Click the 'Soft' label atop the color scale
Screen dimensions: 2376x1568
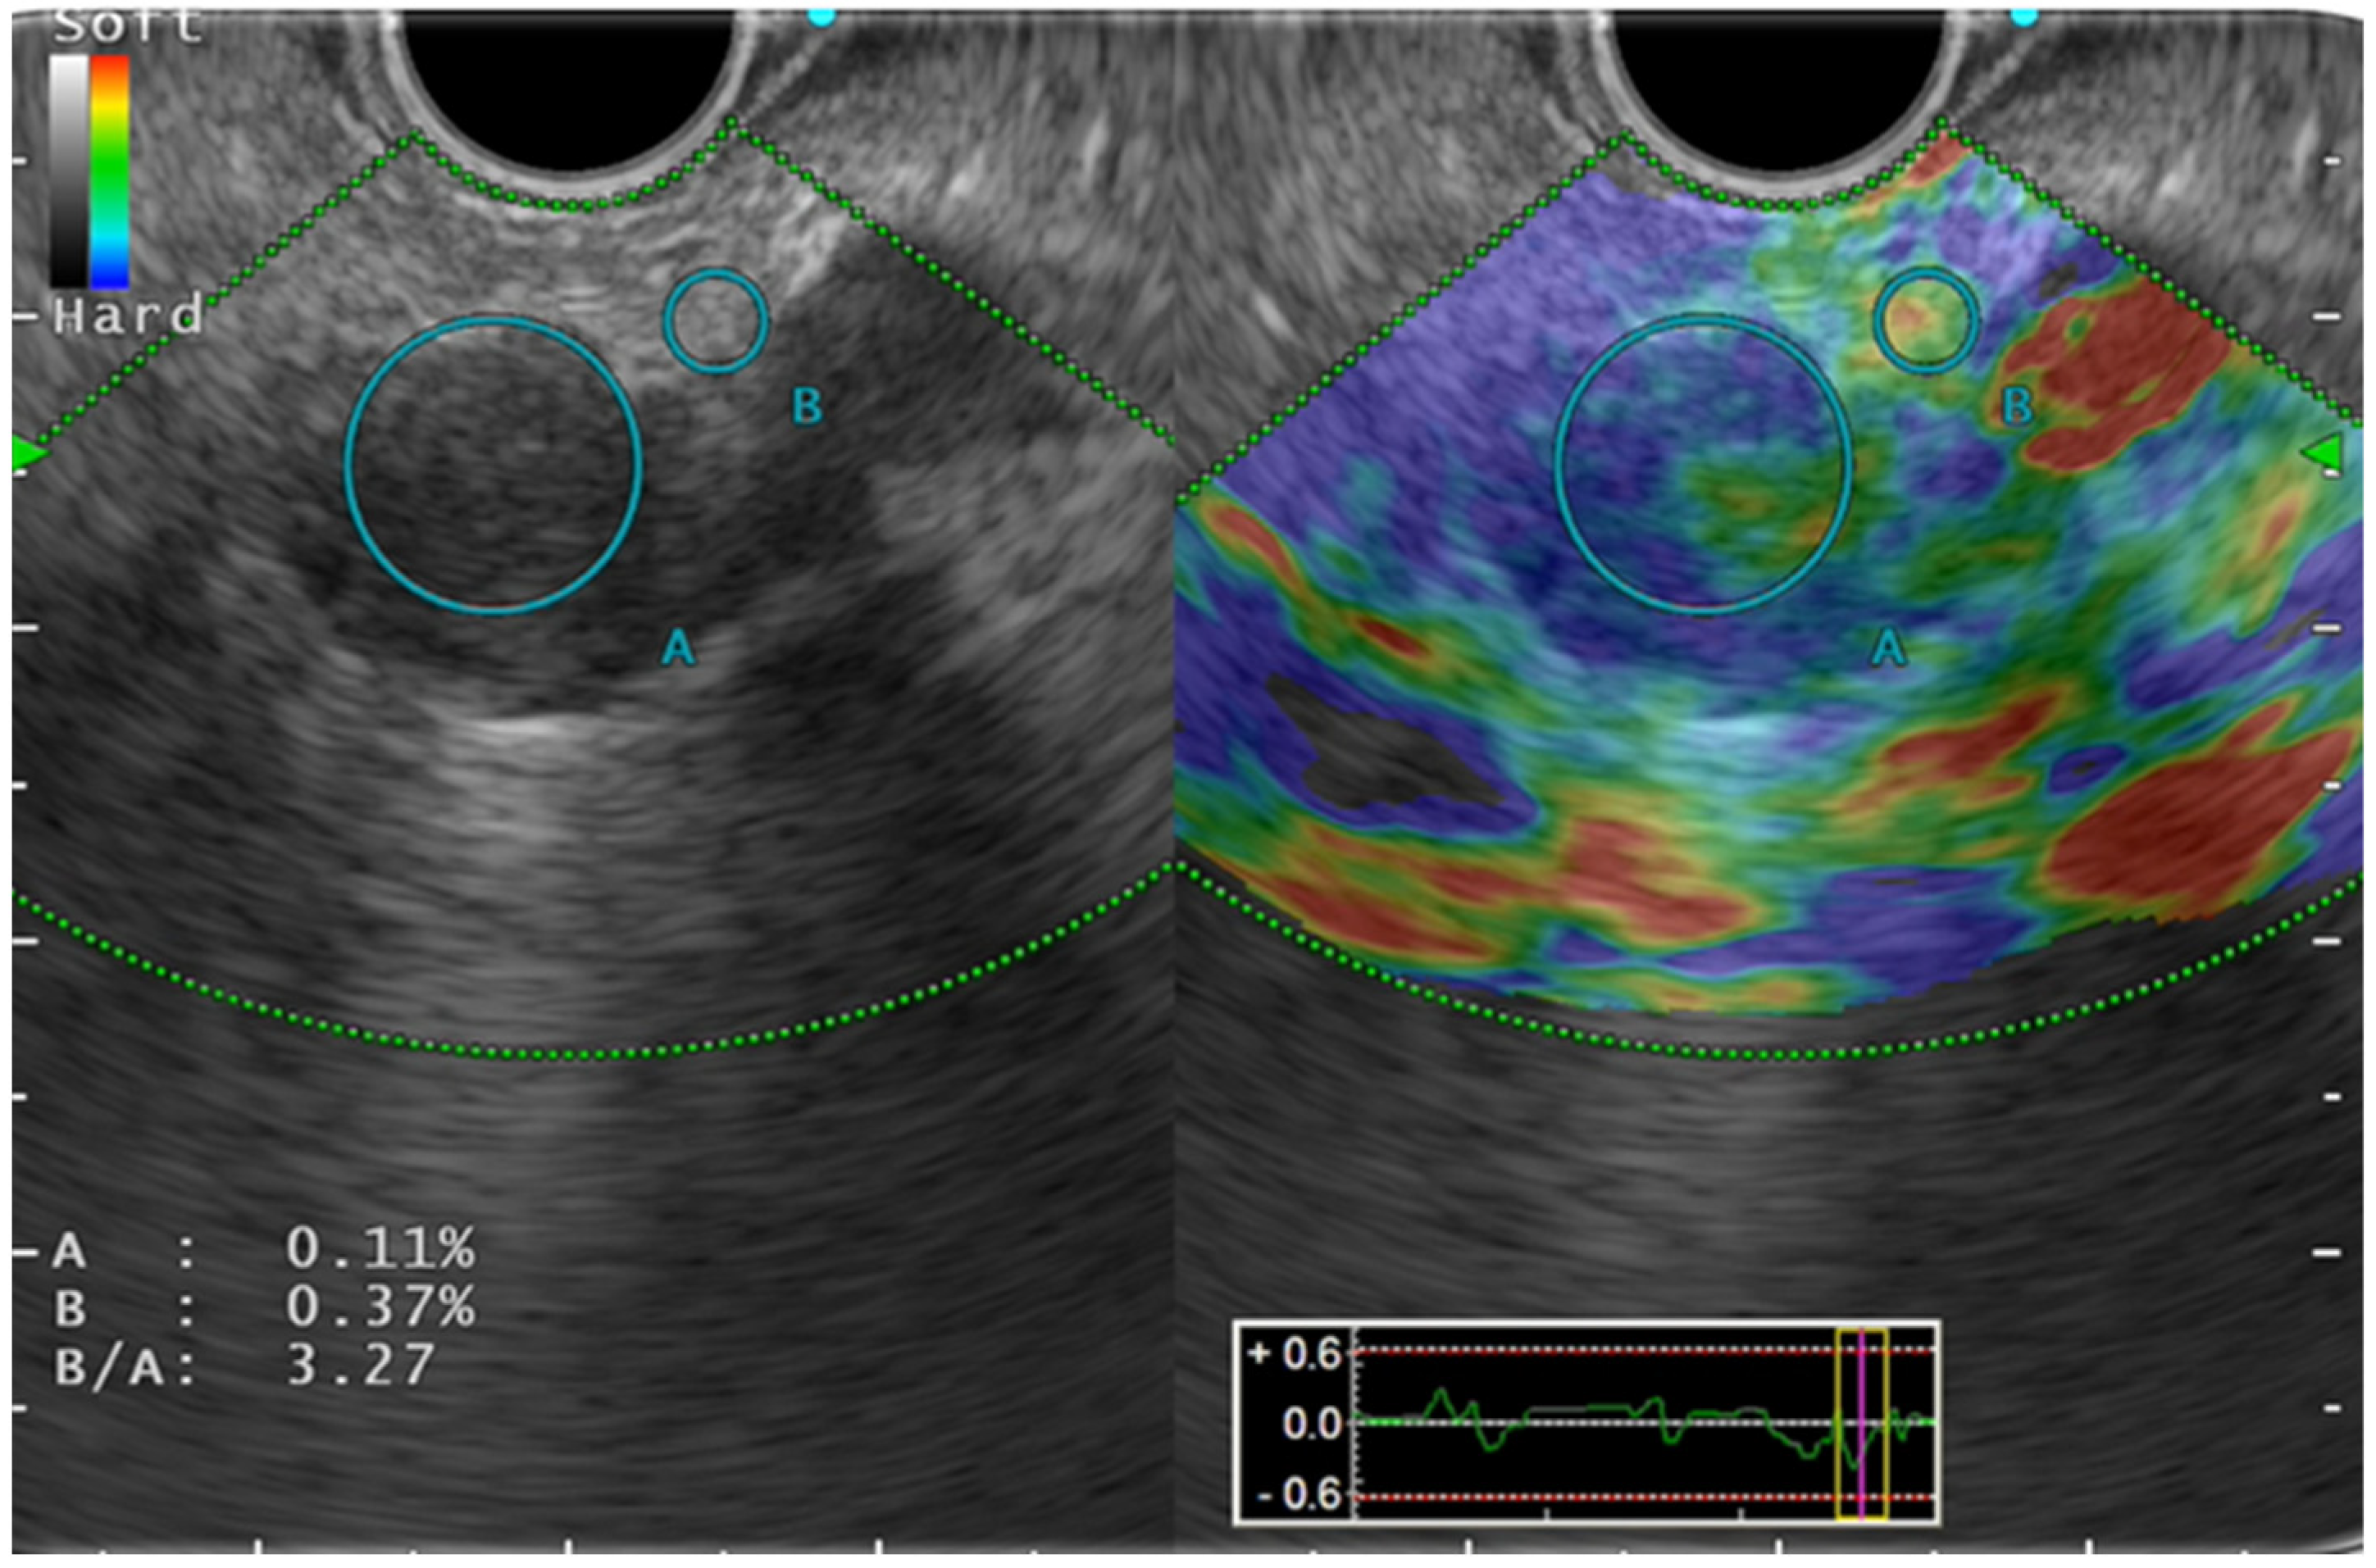[127, 27]
